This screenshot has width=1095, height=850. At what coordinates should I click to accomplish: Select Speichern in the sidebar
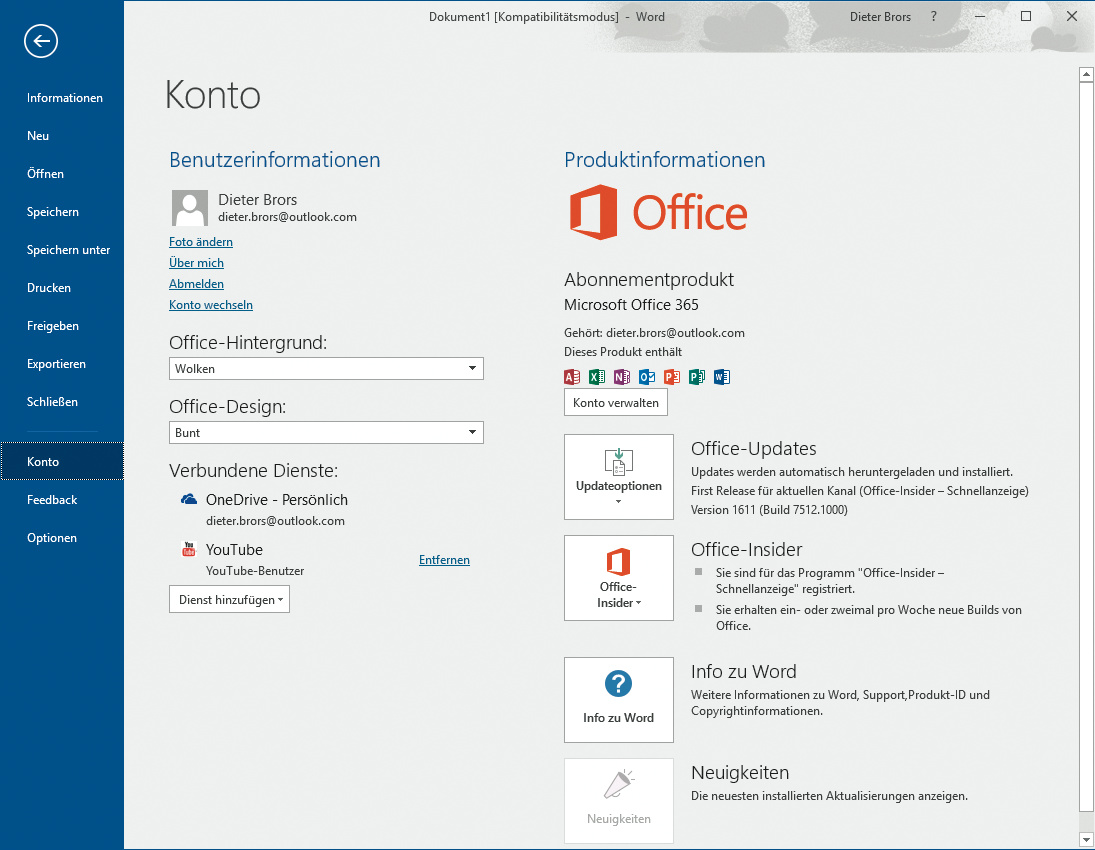(62, 212)
